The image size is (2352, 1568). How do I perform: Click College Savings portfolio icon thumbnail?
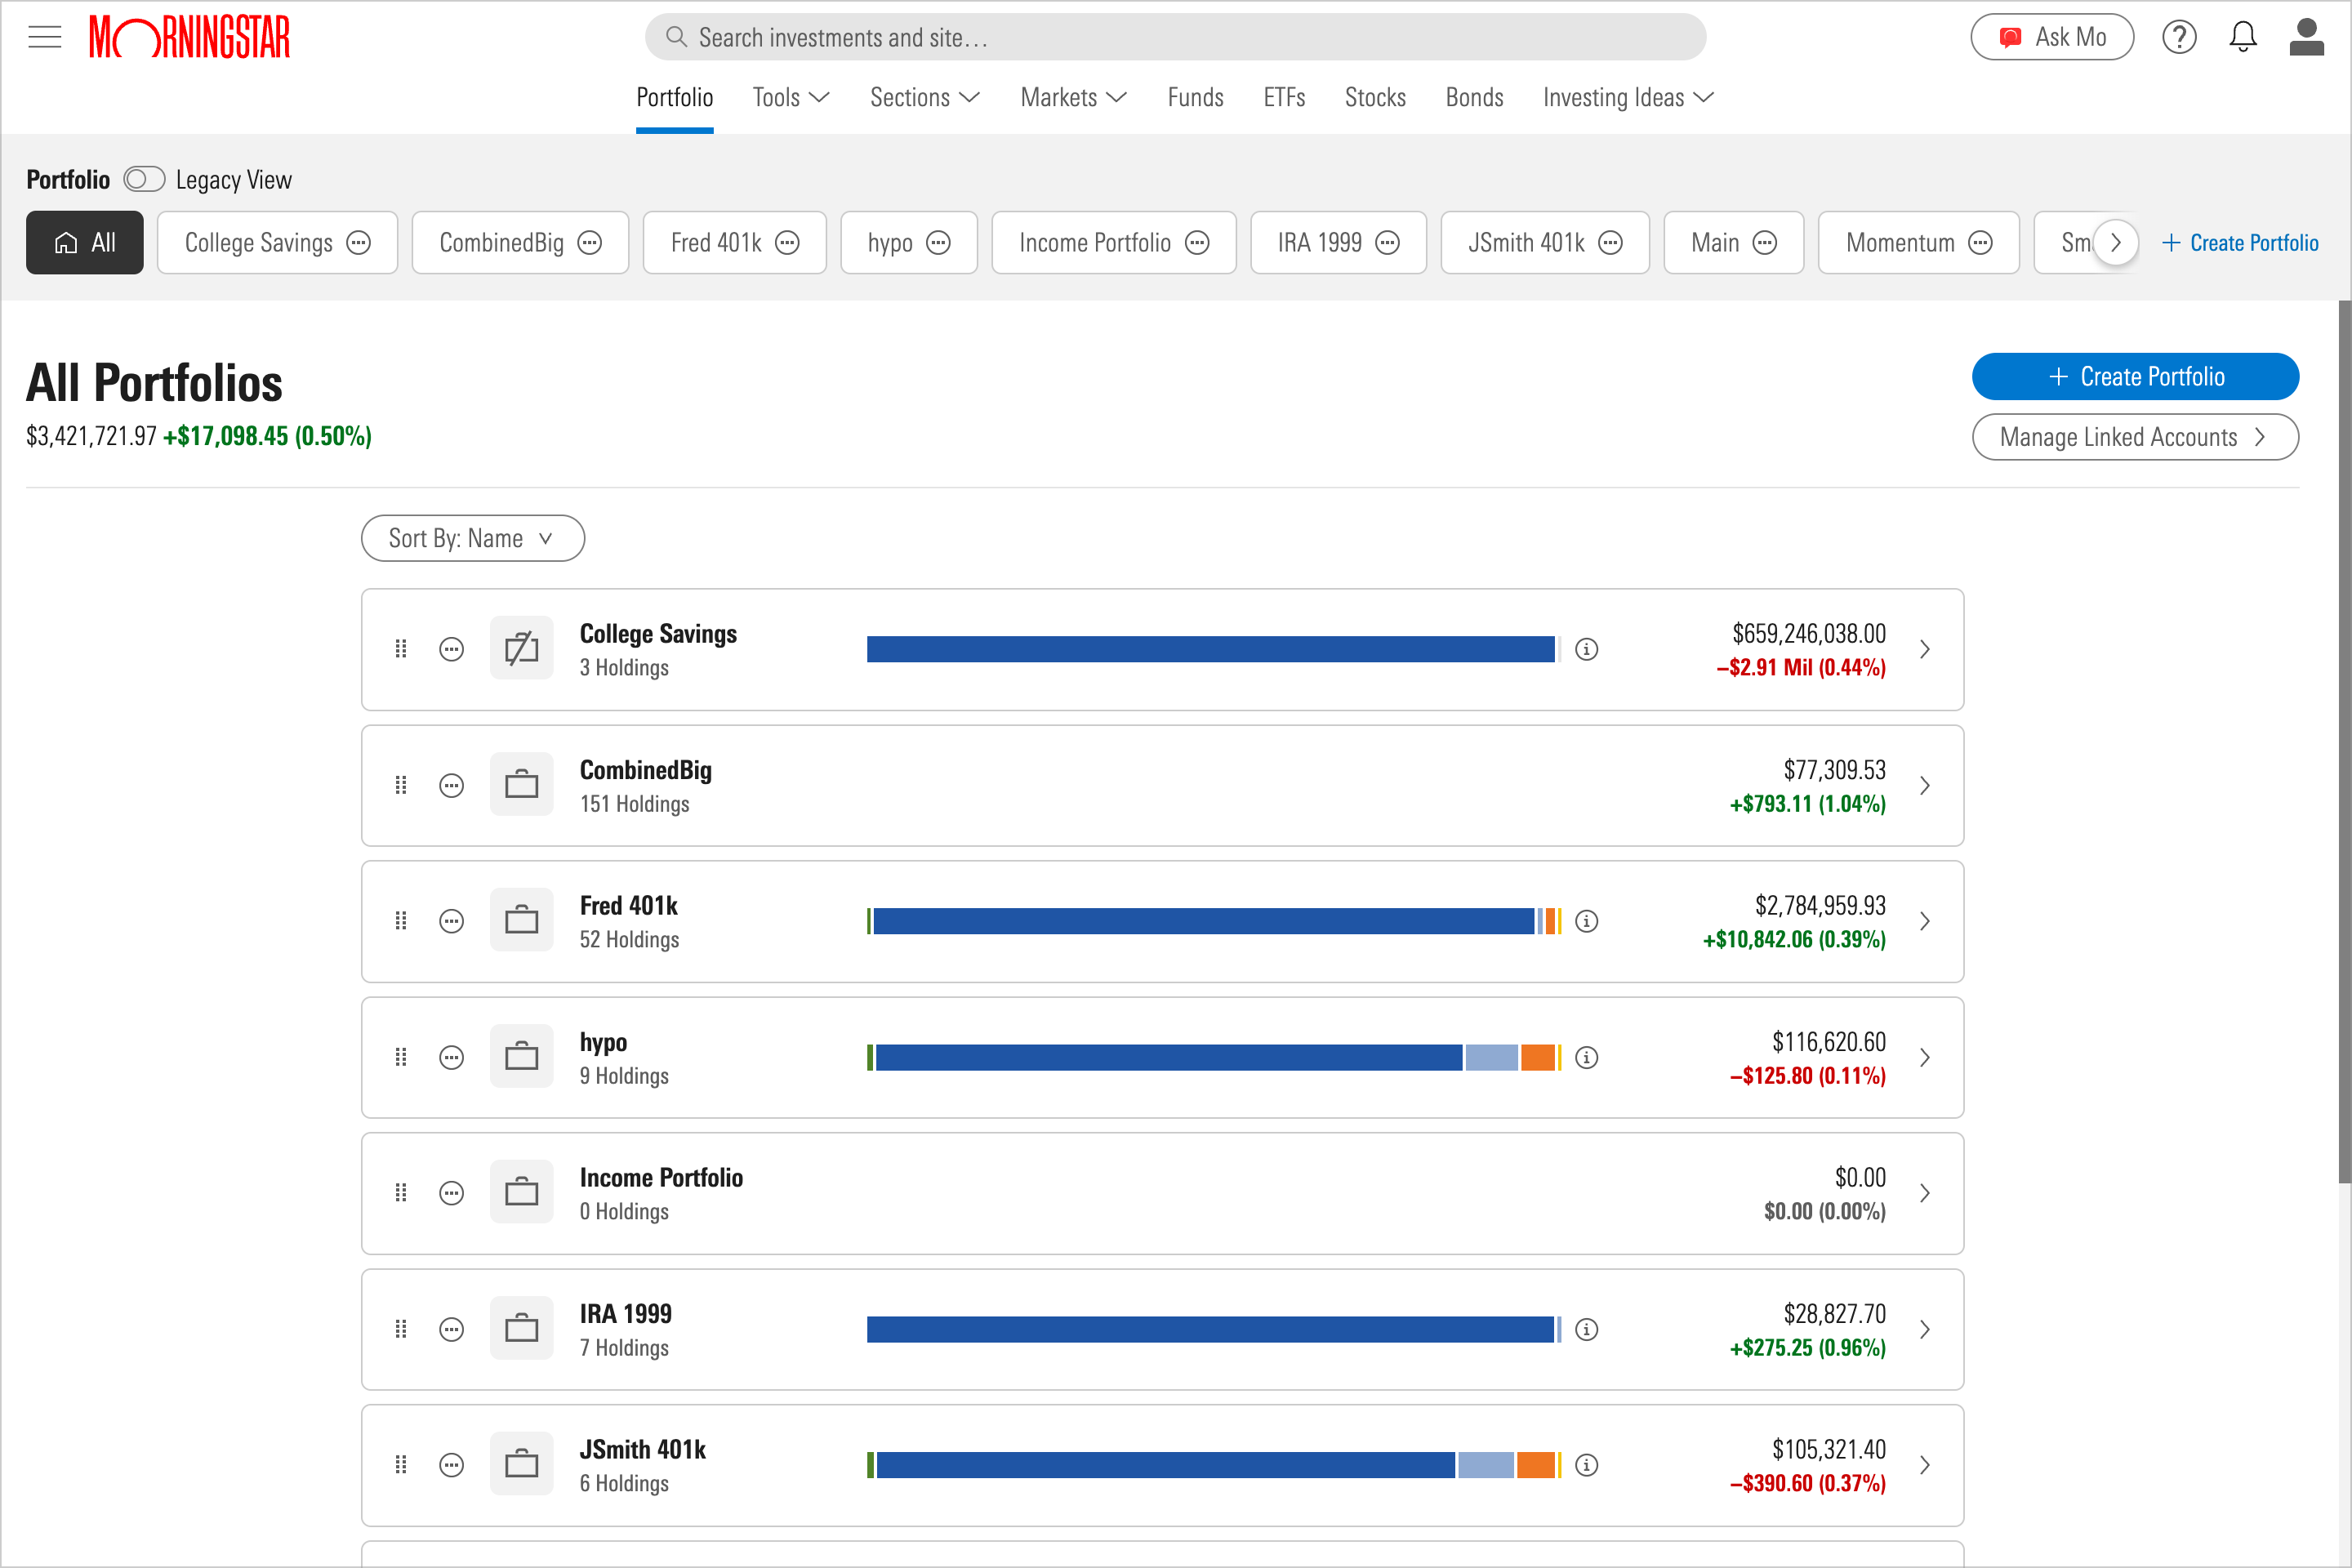click(521, 649)
